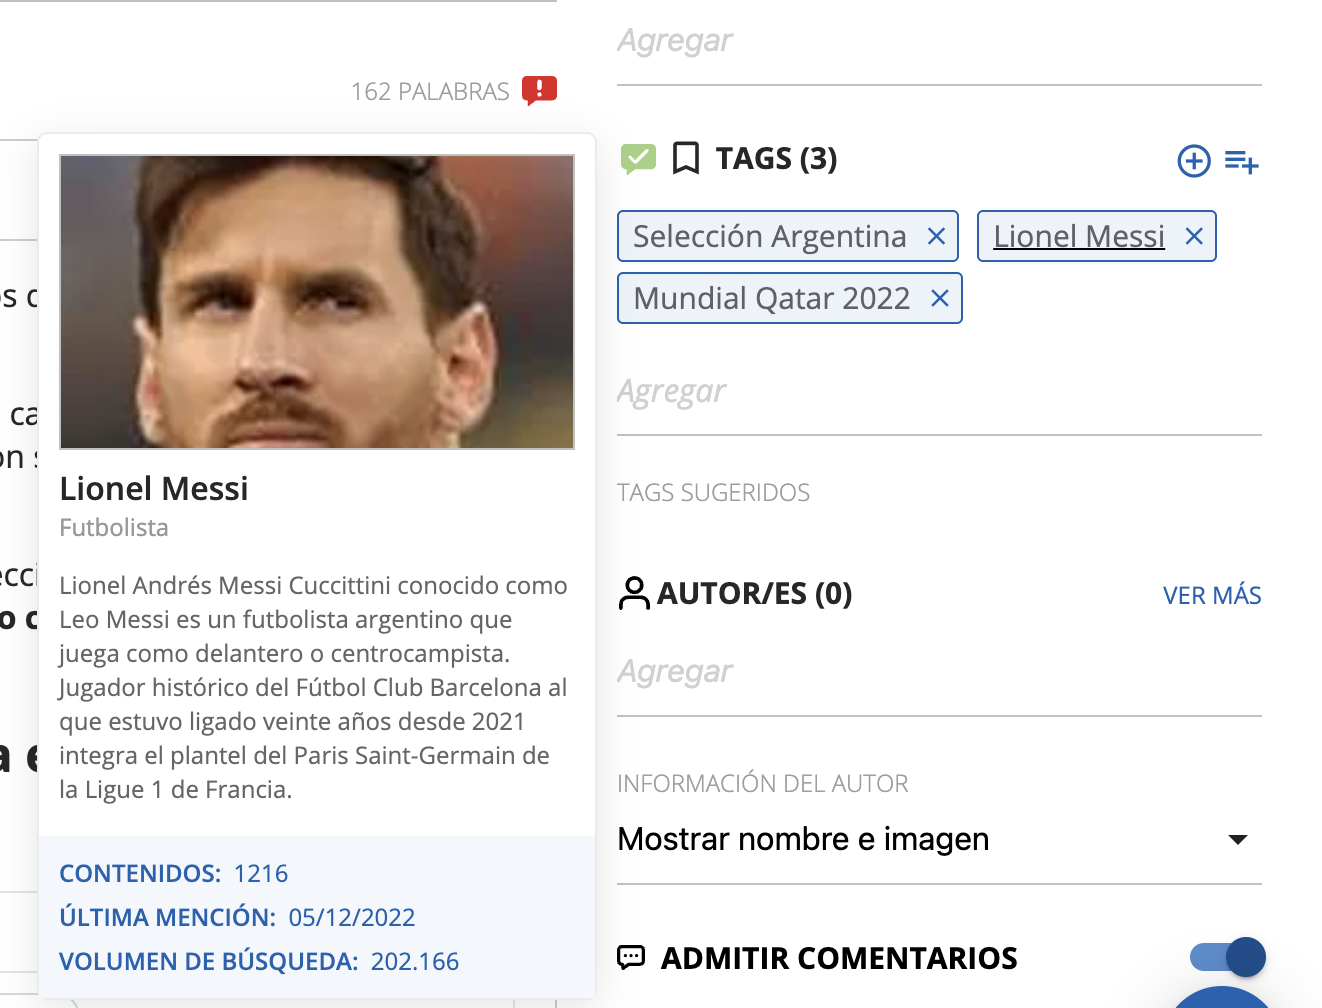Click the VER MÁS link for authors
This screenshot has width=1322, height=1008.
(1211, 596)
